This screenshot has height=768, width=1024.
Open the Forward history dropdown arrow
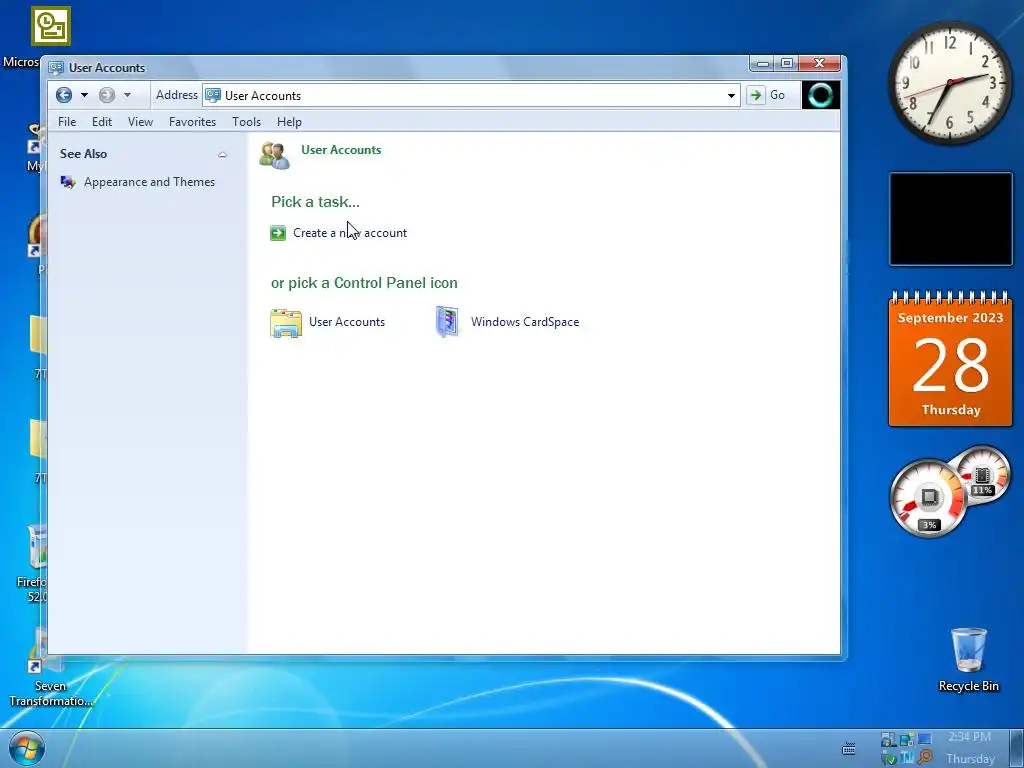[127, 95]
